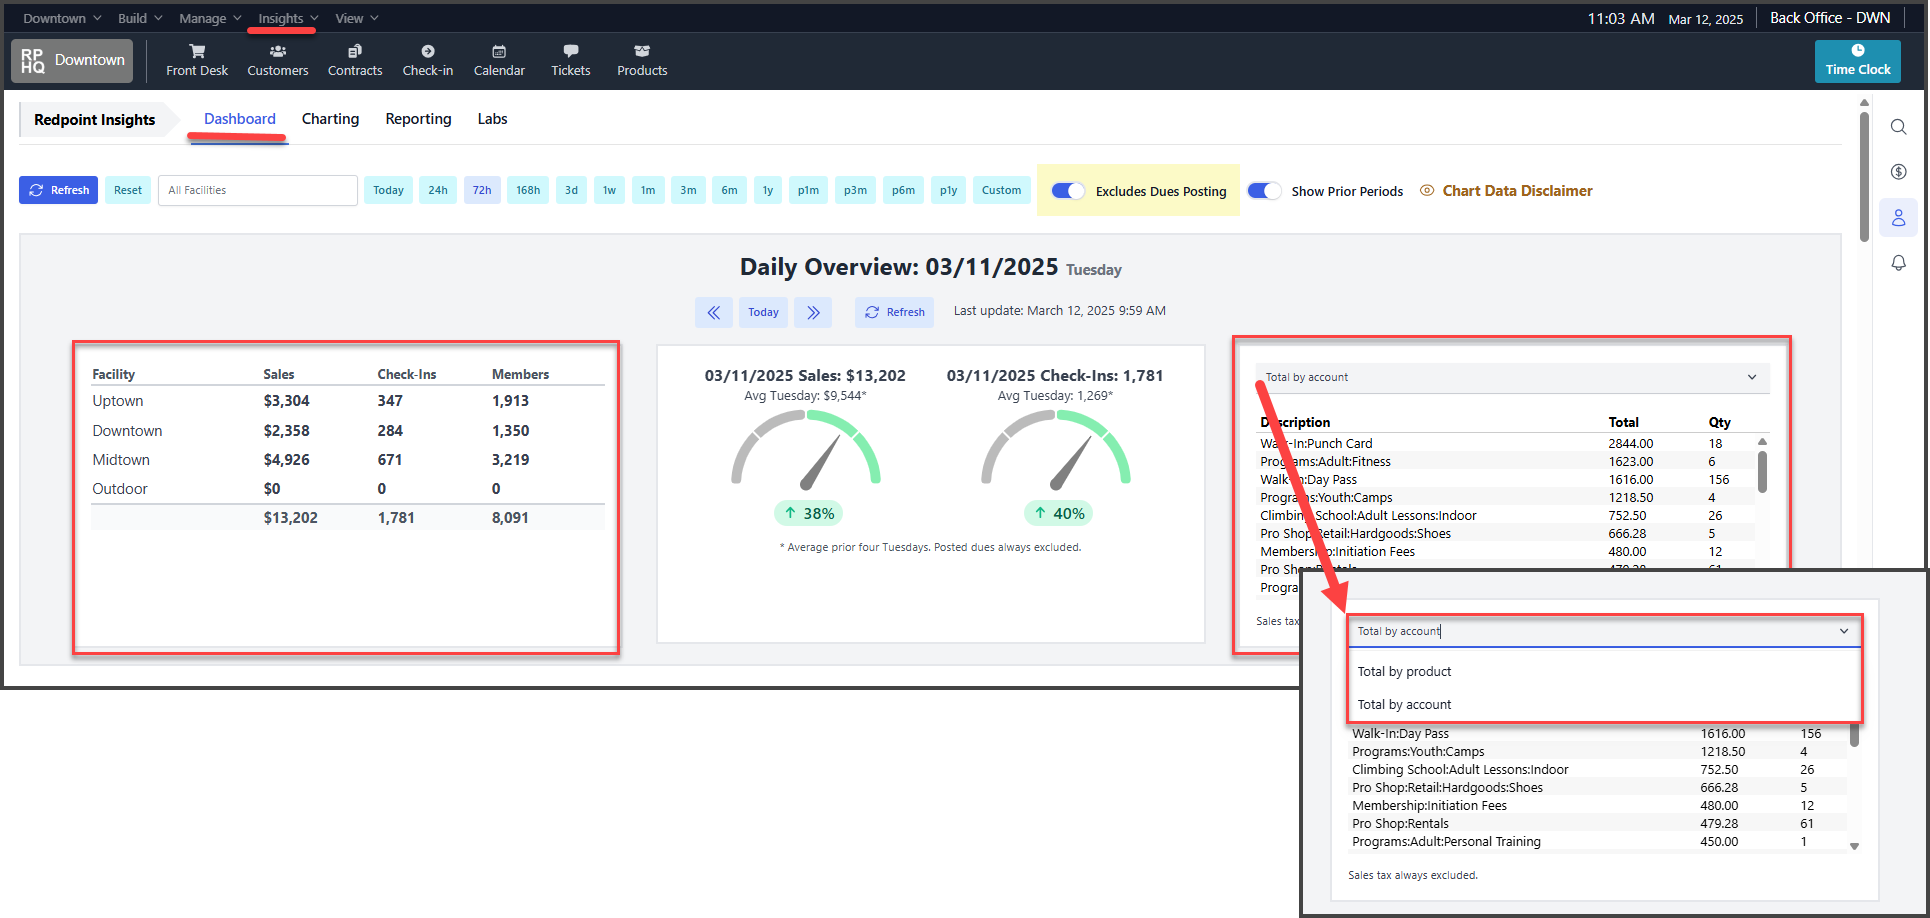Click Refresh button under Daily Overview
Viewport: 1930px width, 918px height.
pos(894,312)
